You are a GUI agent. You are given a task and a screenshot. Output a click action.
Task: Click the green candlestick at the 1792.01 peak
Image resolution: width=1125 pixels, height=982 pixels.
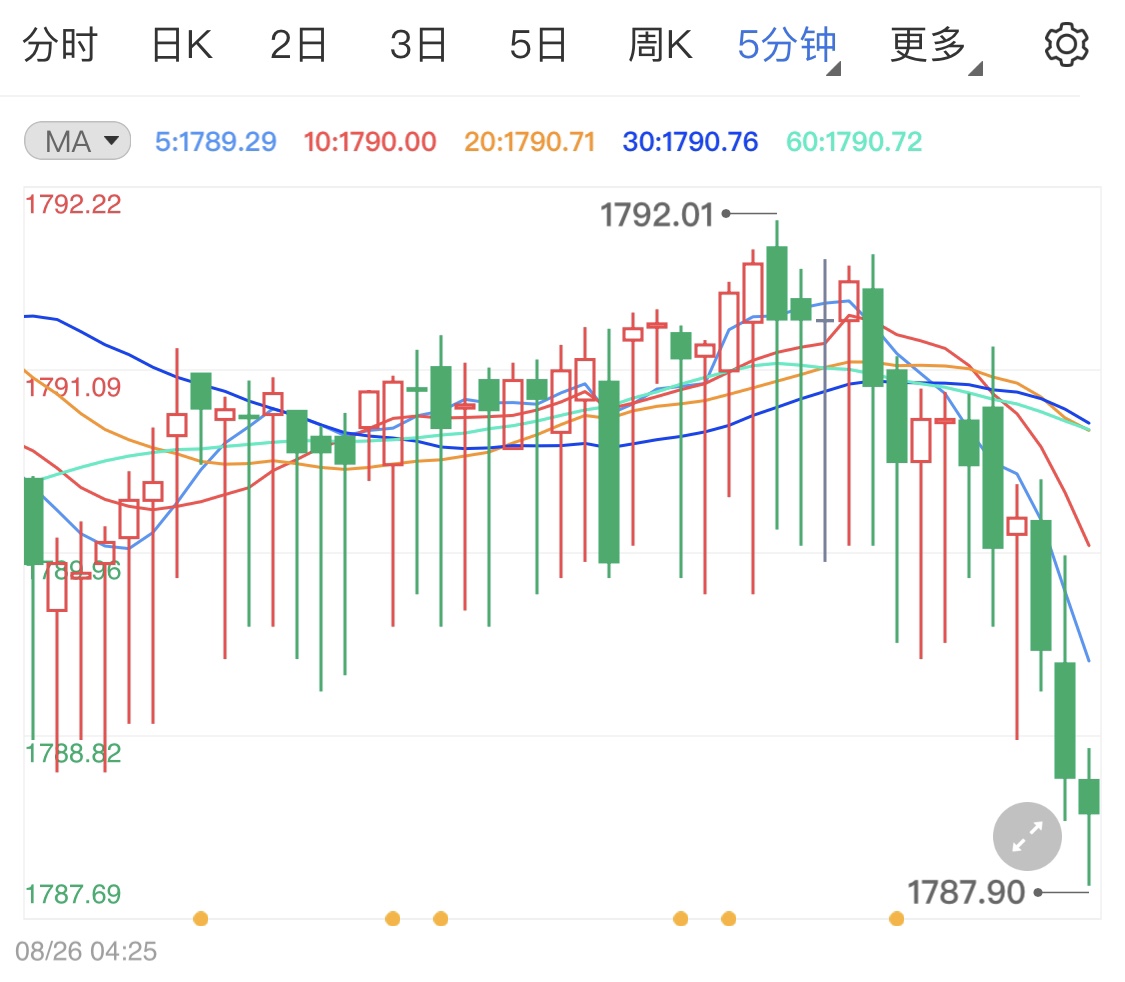pos(777,283)
